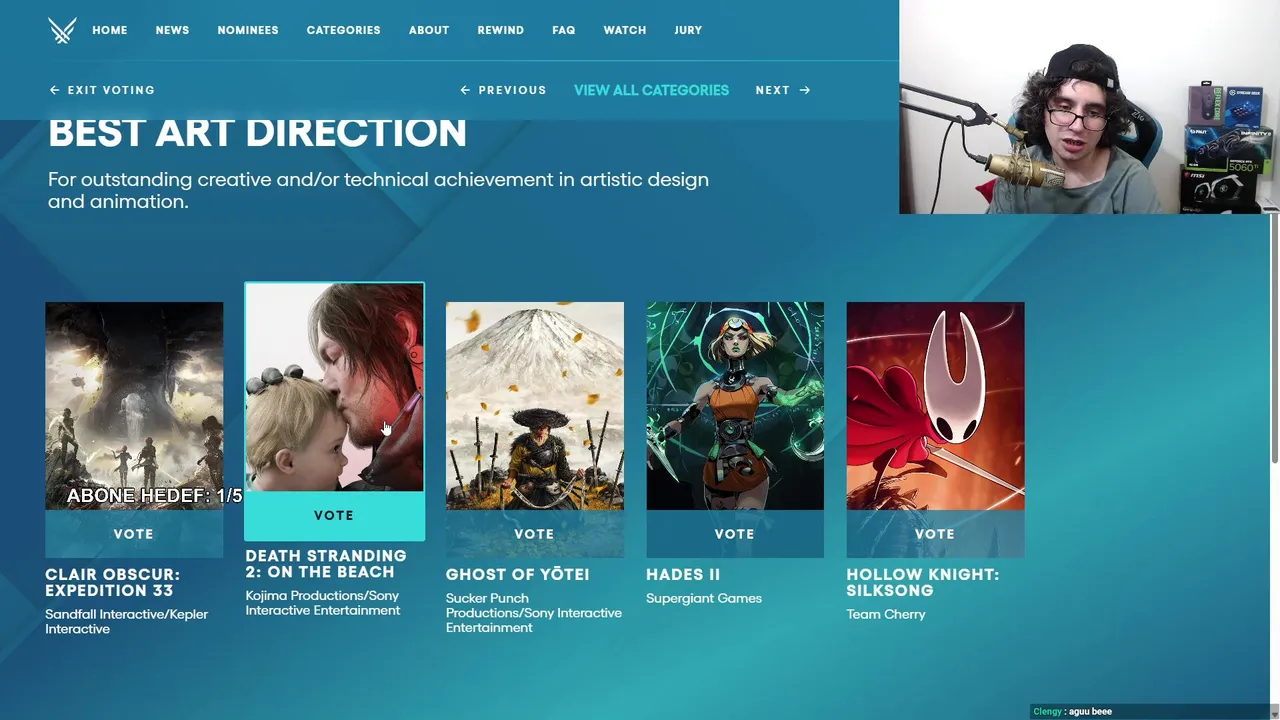Go to the FAQ page
The height and width of the screenshot is (720, 1280).
click(x=564, y=30)
